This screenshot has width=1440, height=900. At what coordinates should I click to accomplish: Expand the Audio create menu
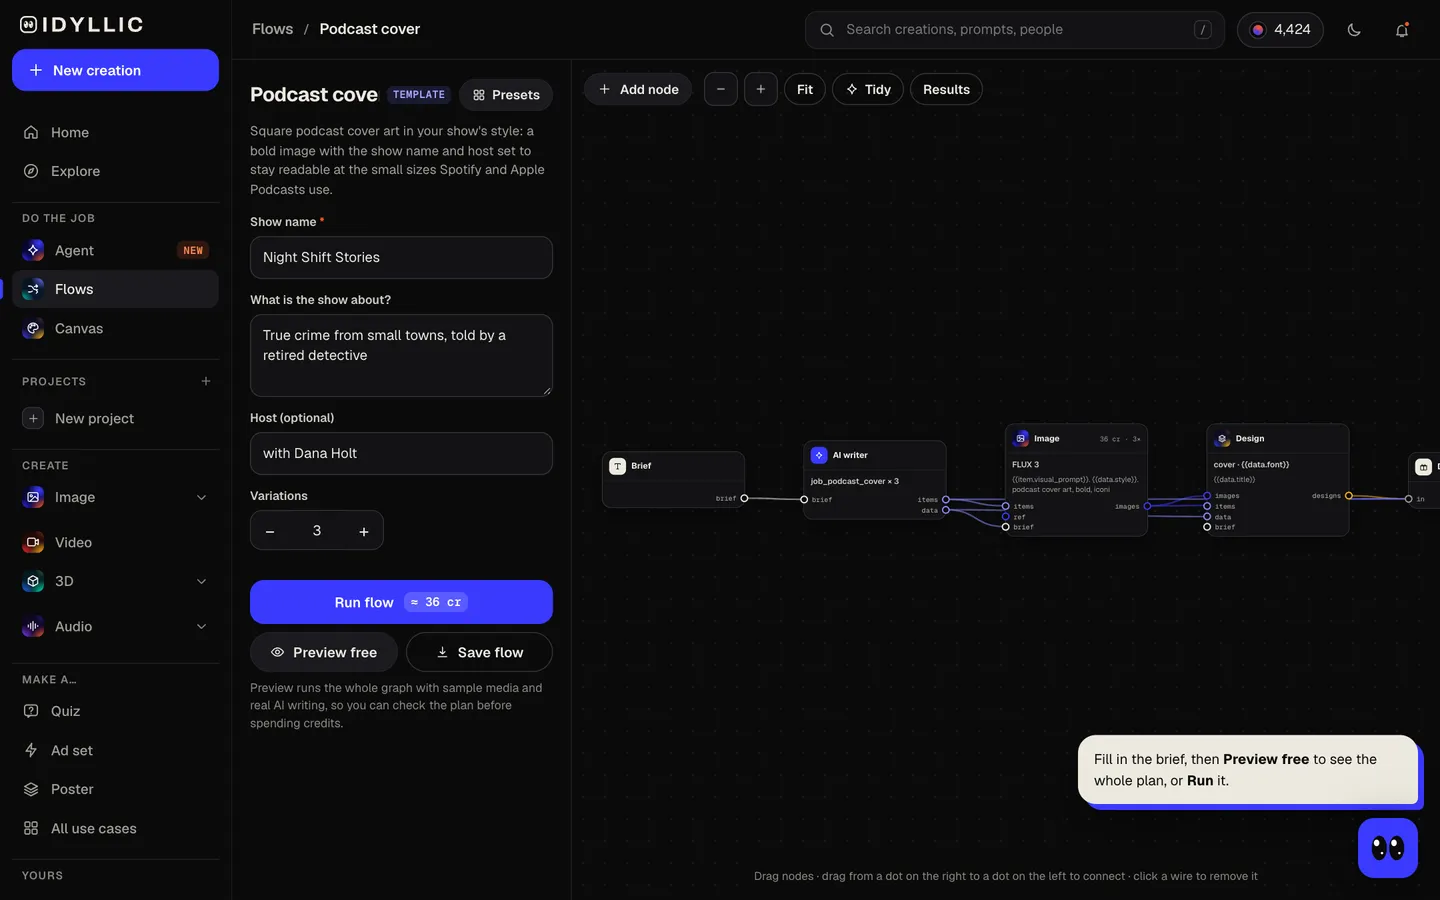pyautogui.click(x=201, y=626)
